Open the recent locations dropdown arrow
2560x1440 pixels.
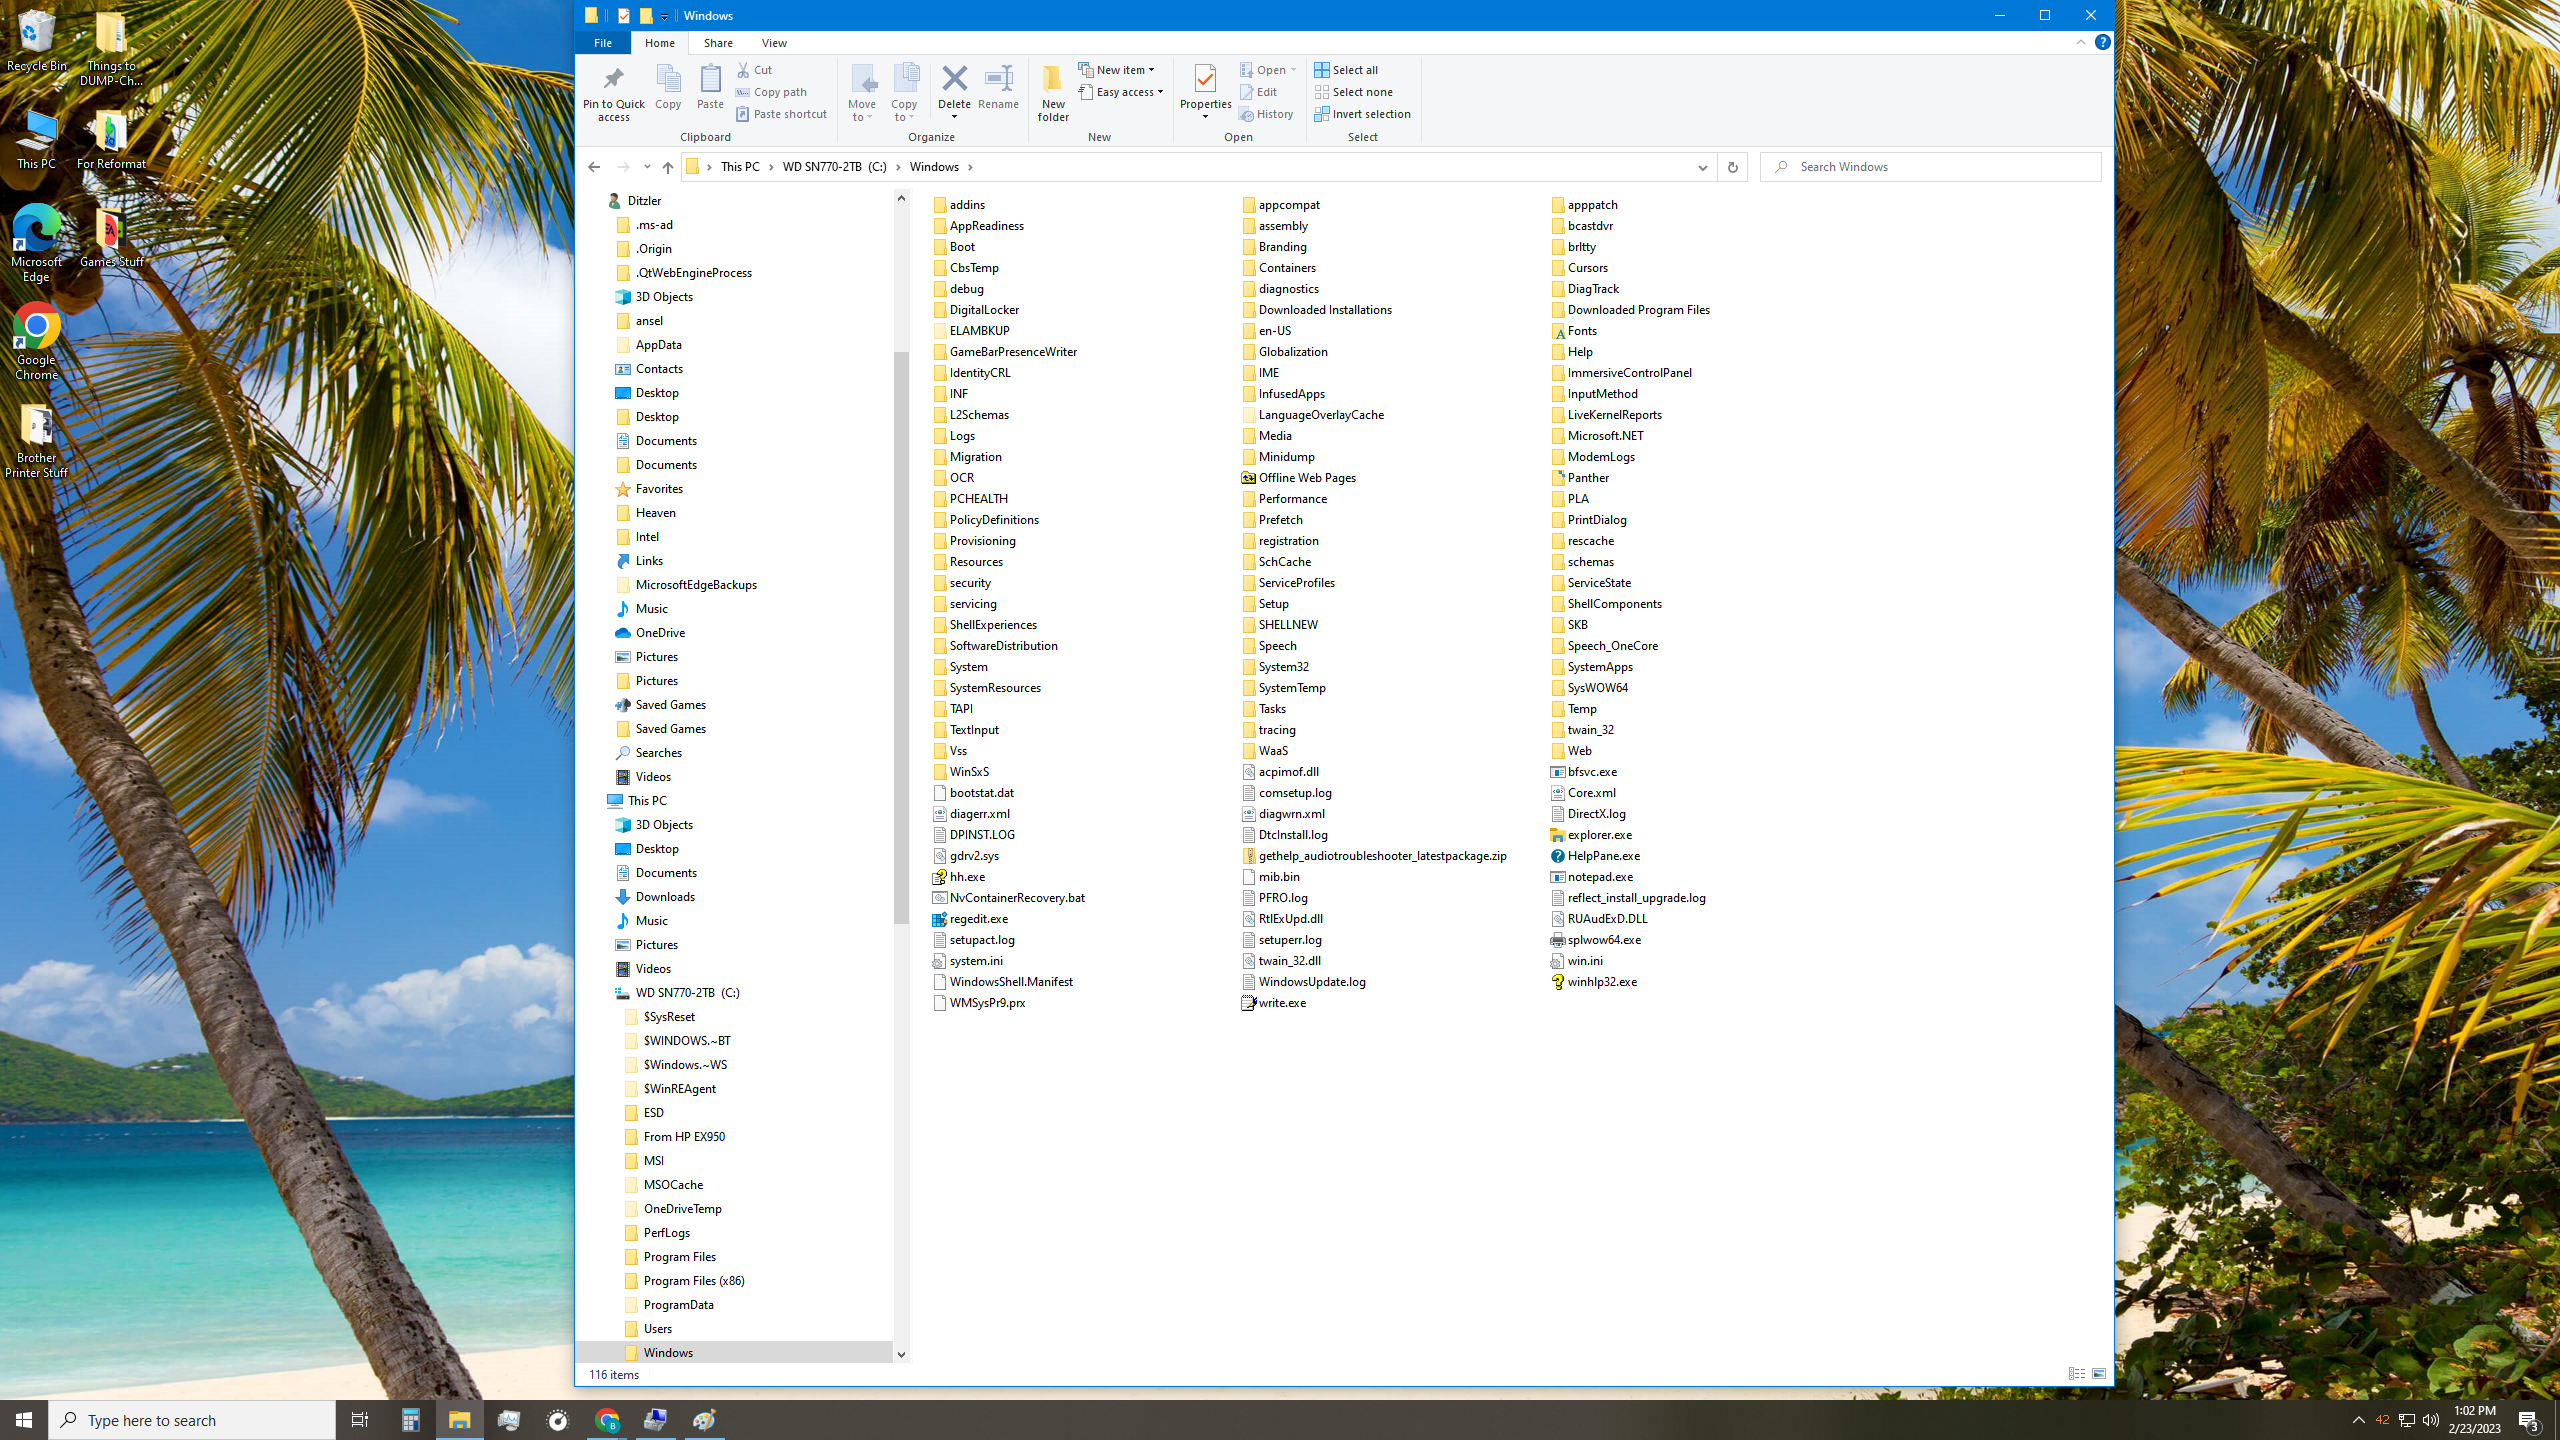point(647,167)
